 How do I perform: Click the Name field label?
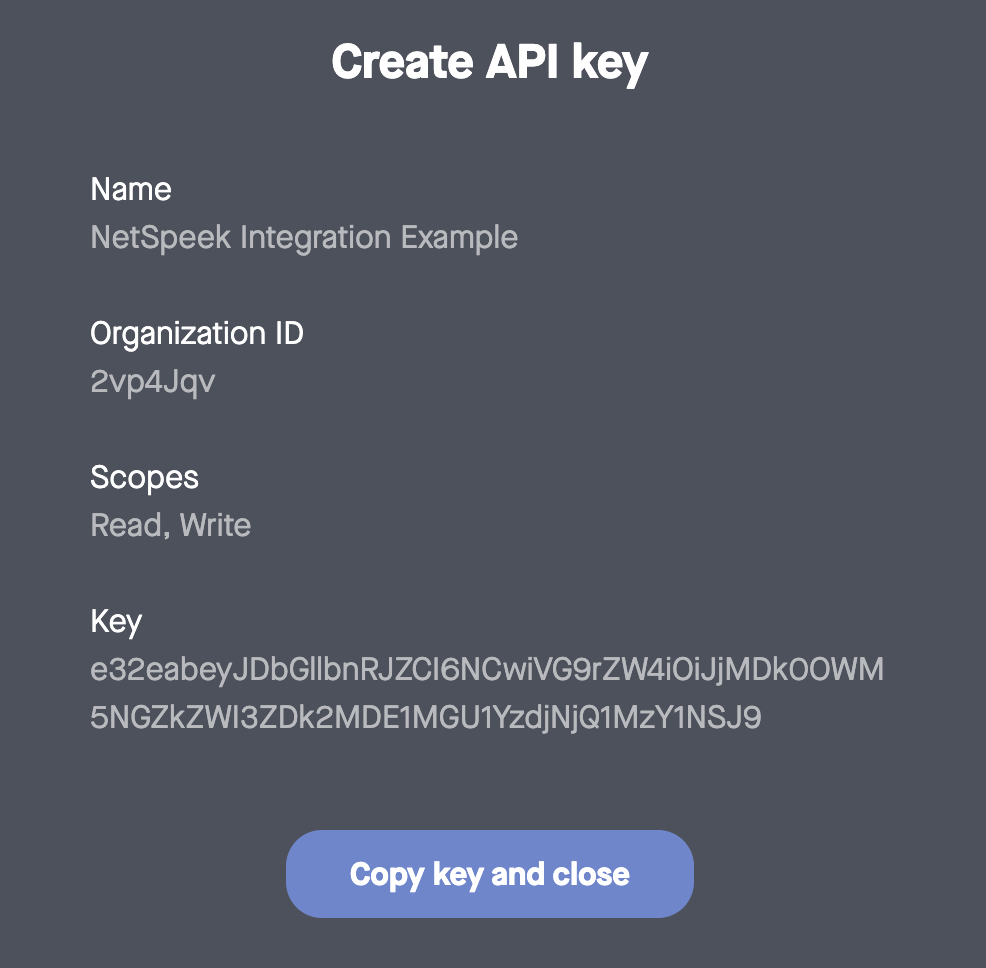131,189
